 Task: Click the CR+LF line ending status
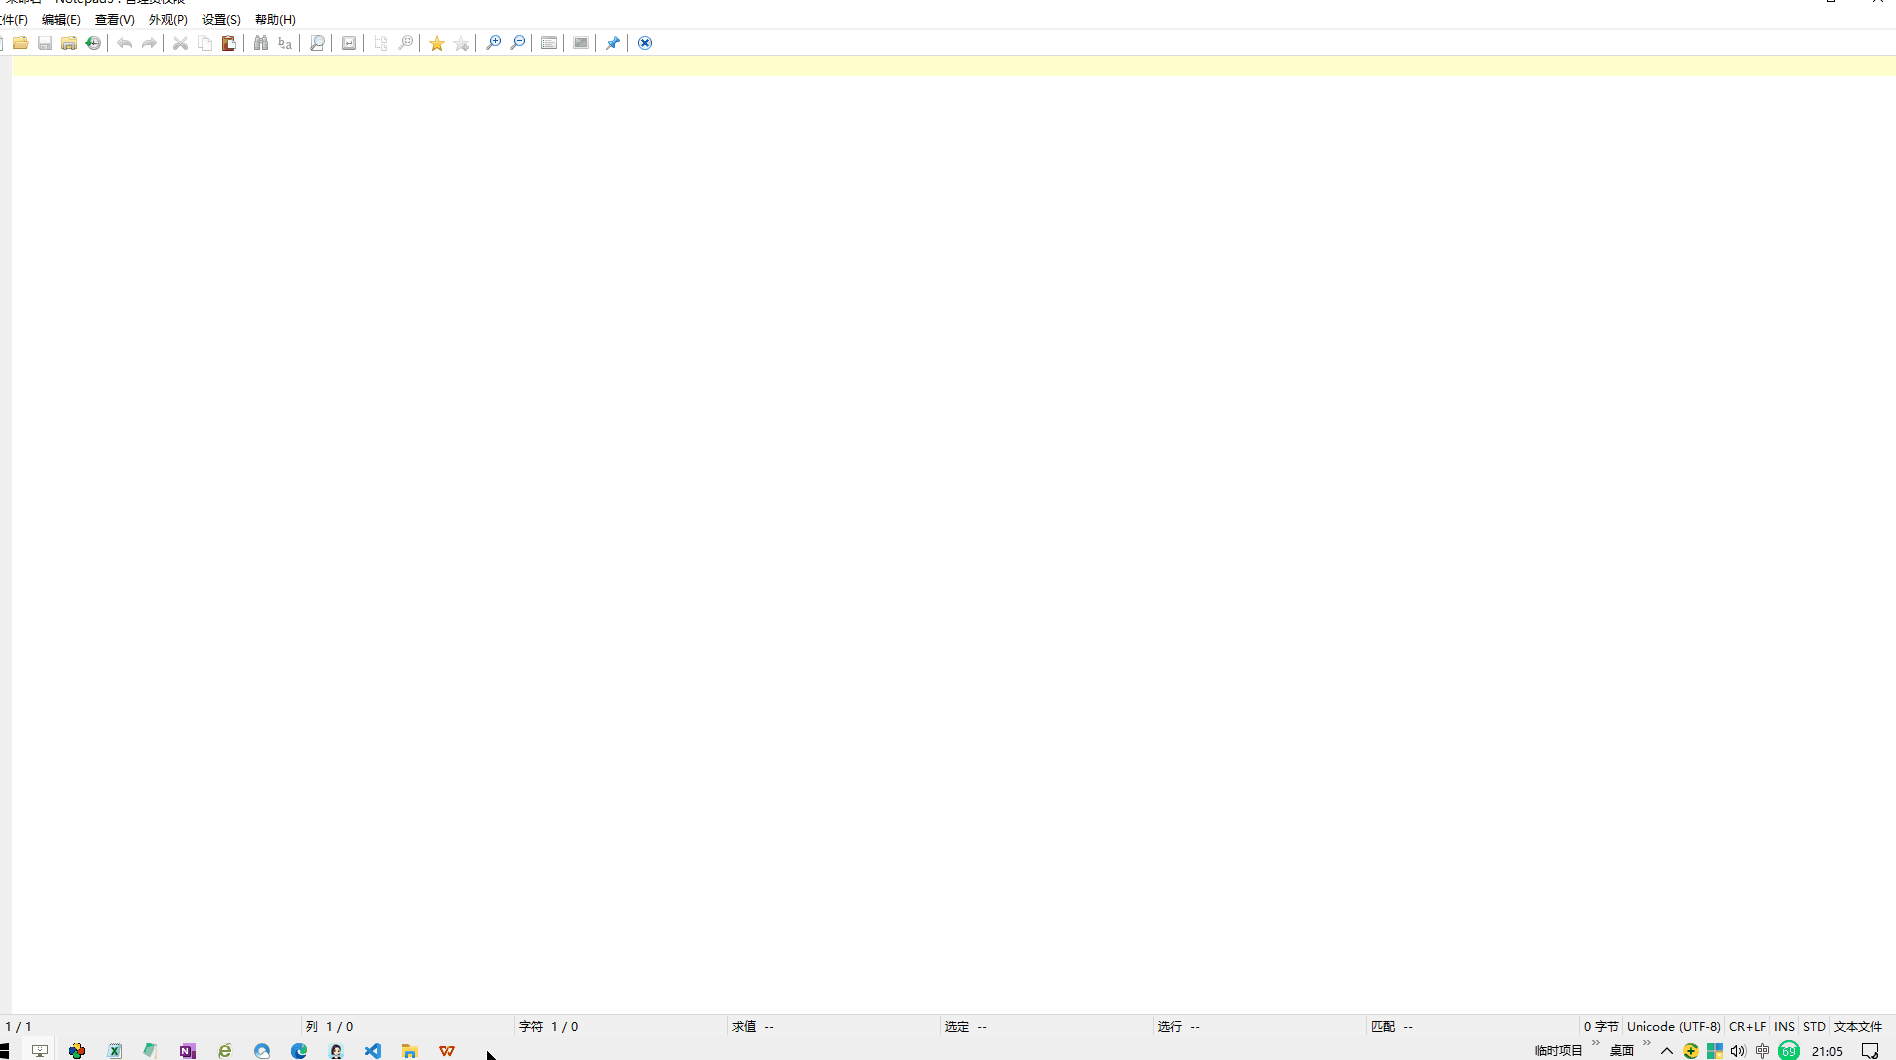1747,1026
